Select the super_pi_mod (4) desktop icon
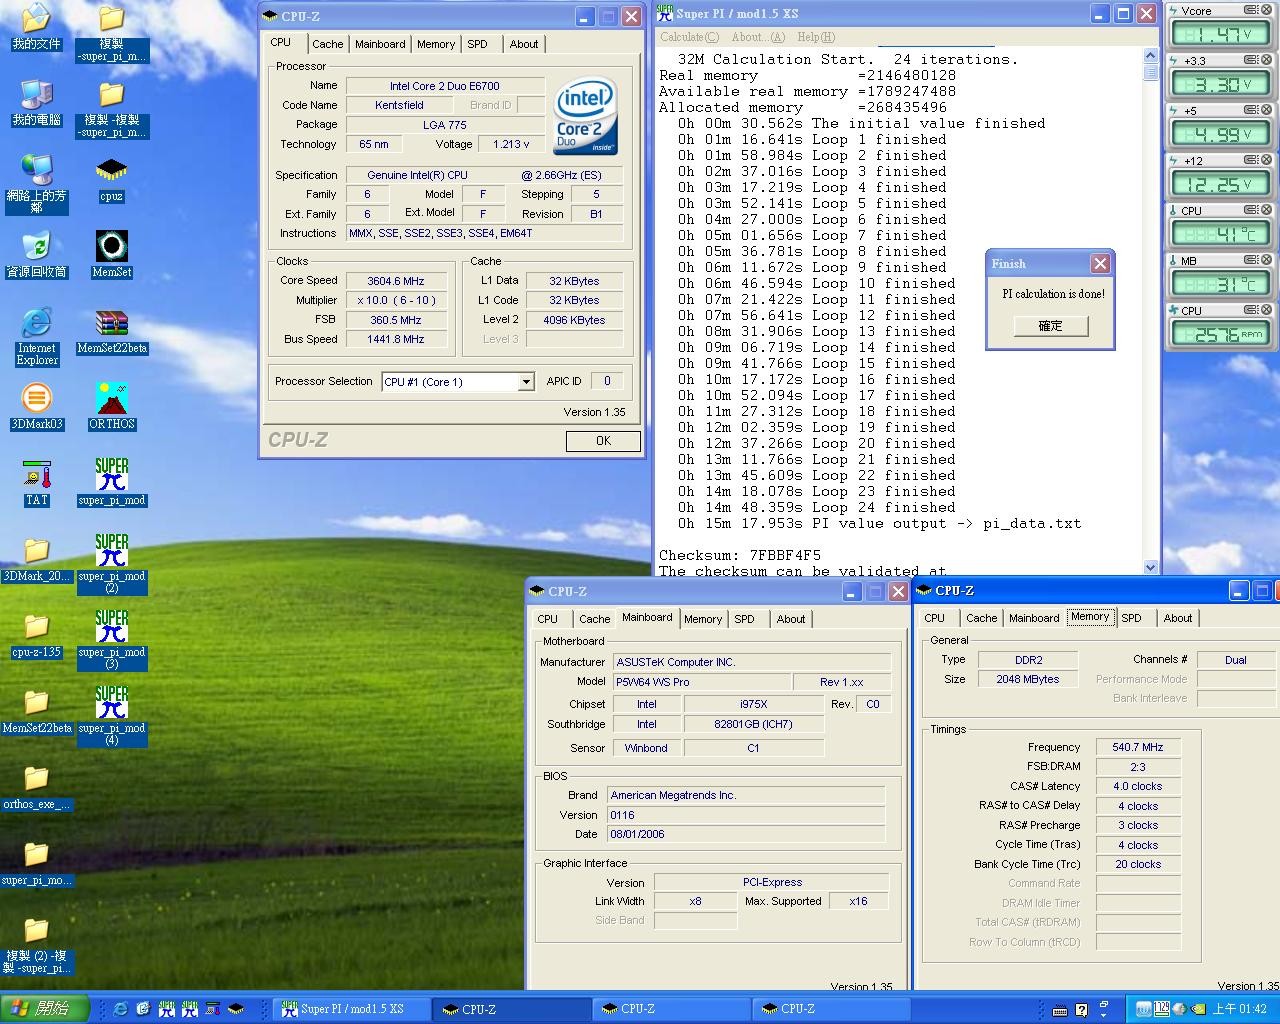This screenshot has height=1024, width=1280. (x=111, y=717)
